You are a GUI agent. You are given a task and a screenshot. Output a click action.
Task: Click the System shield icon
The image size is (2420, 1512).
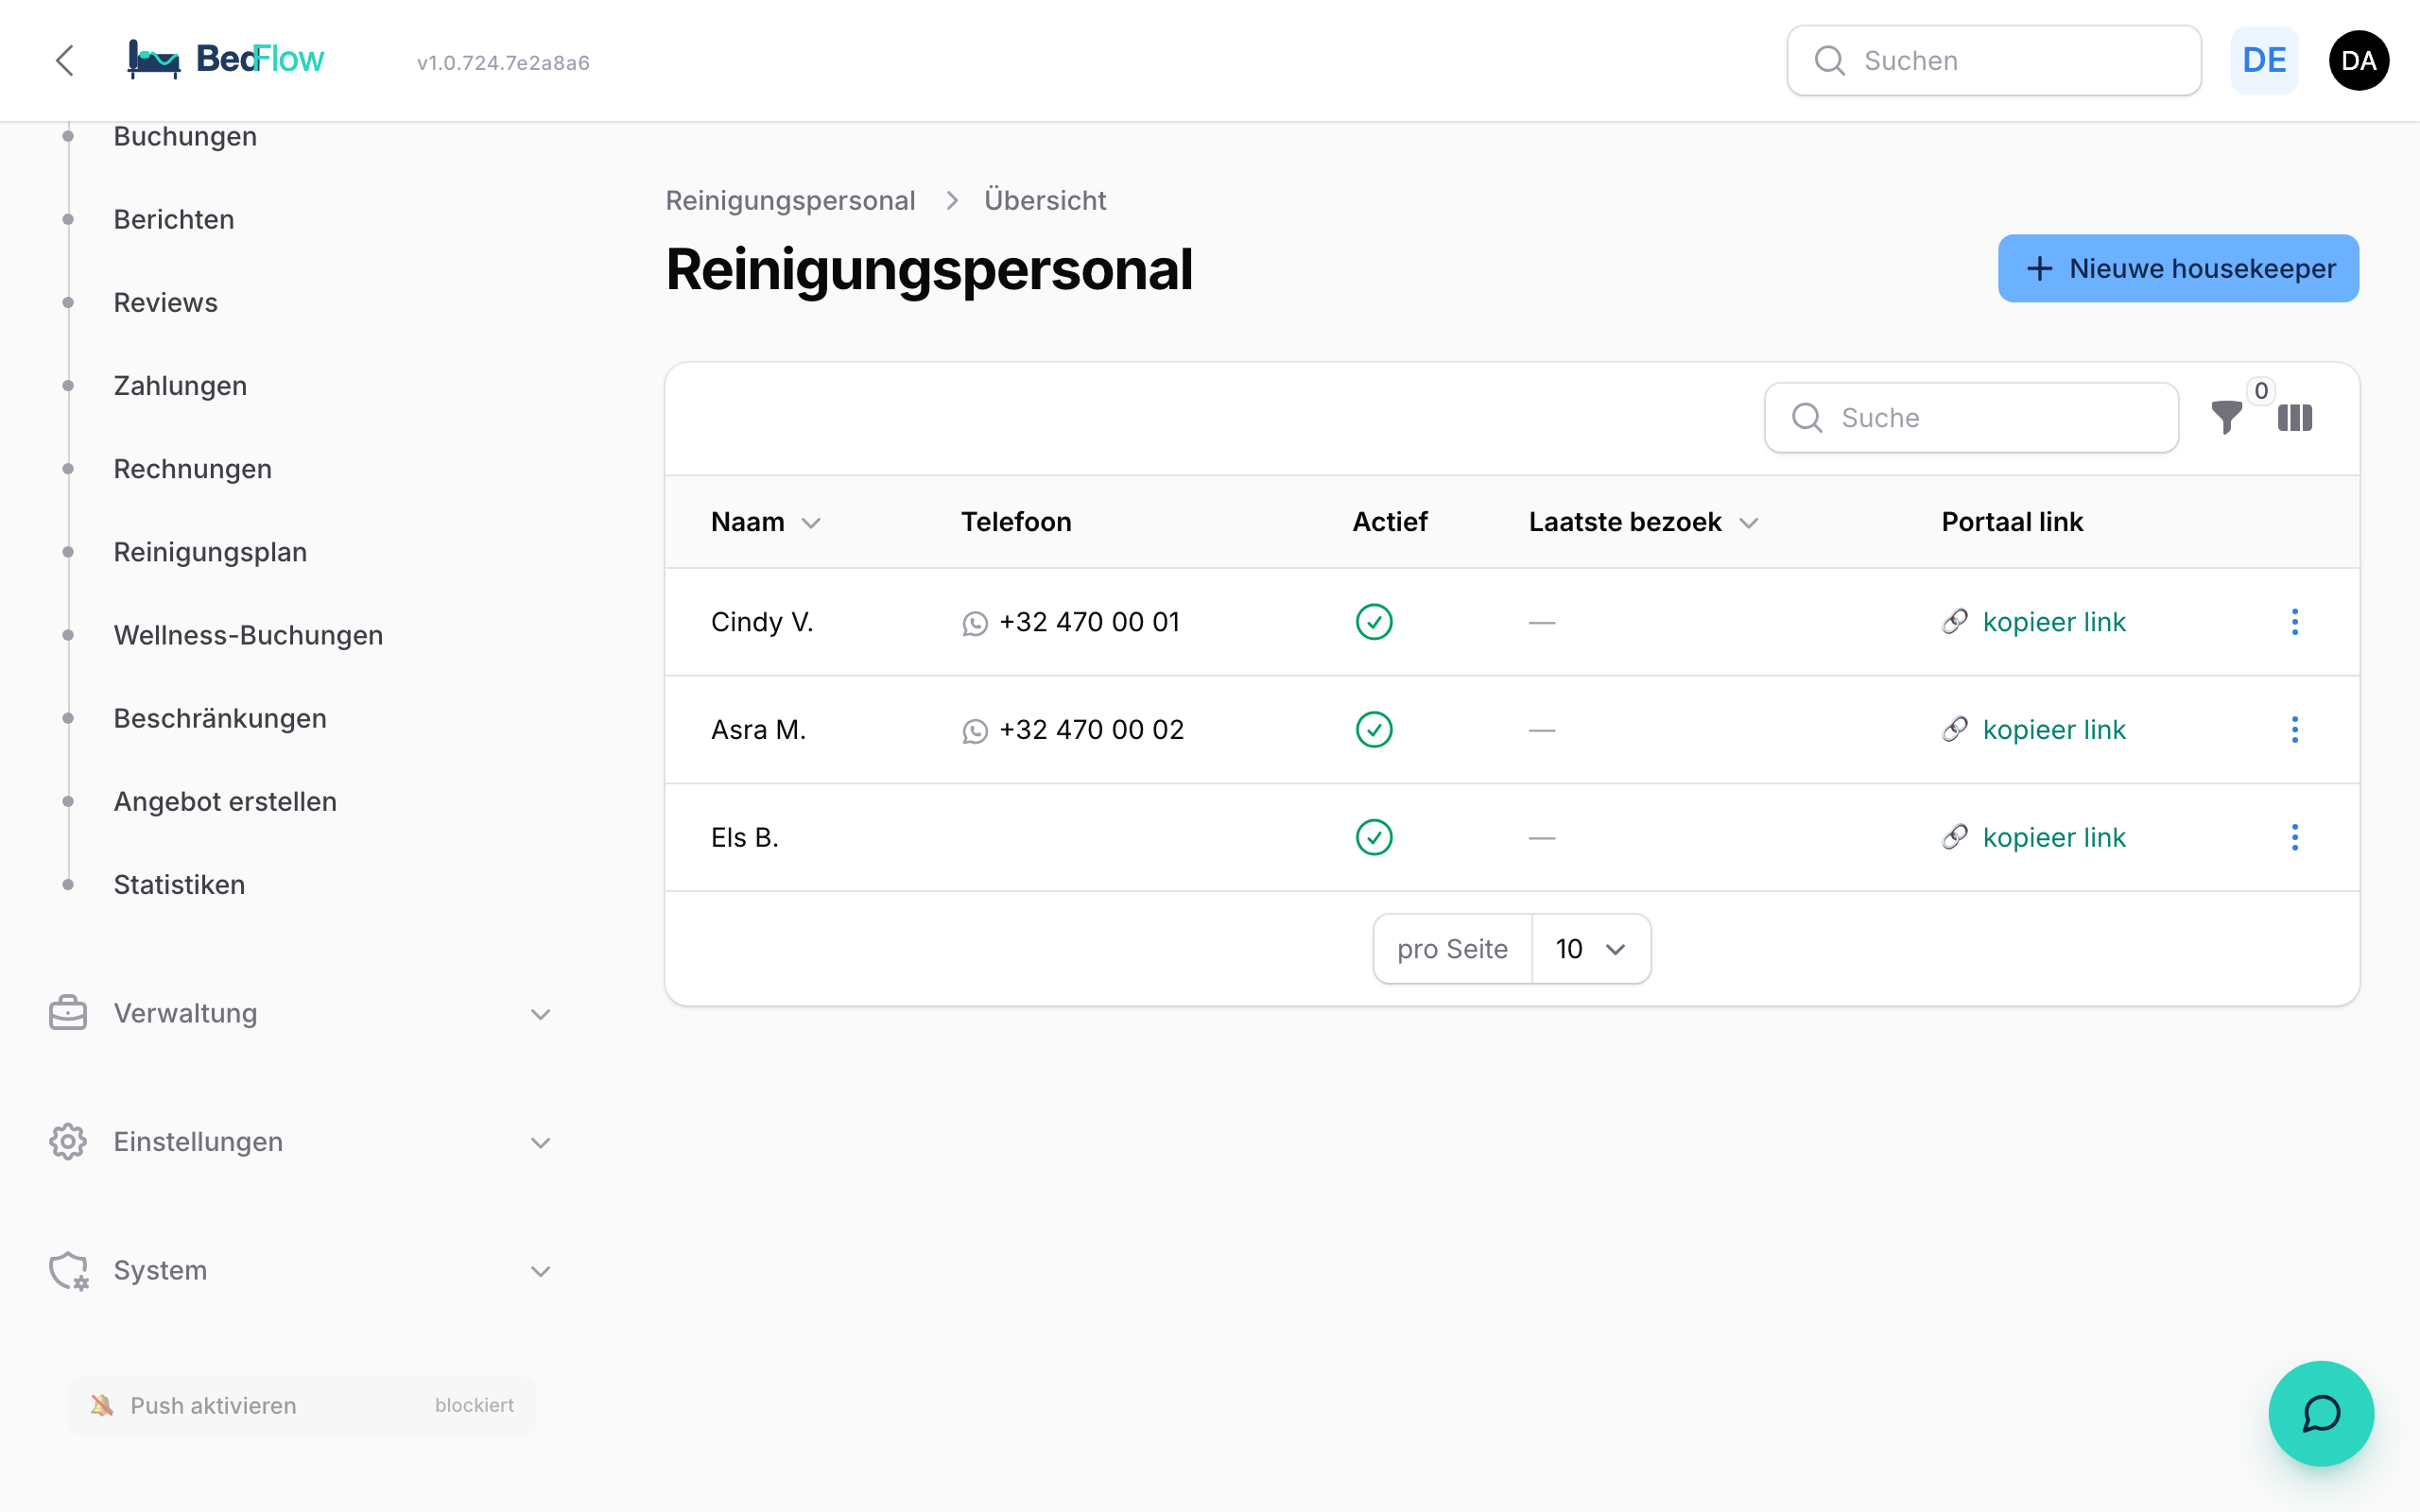[68, 1271]
